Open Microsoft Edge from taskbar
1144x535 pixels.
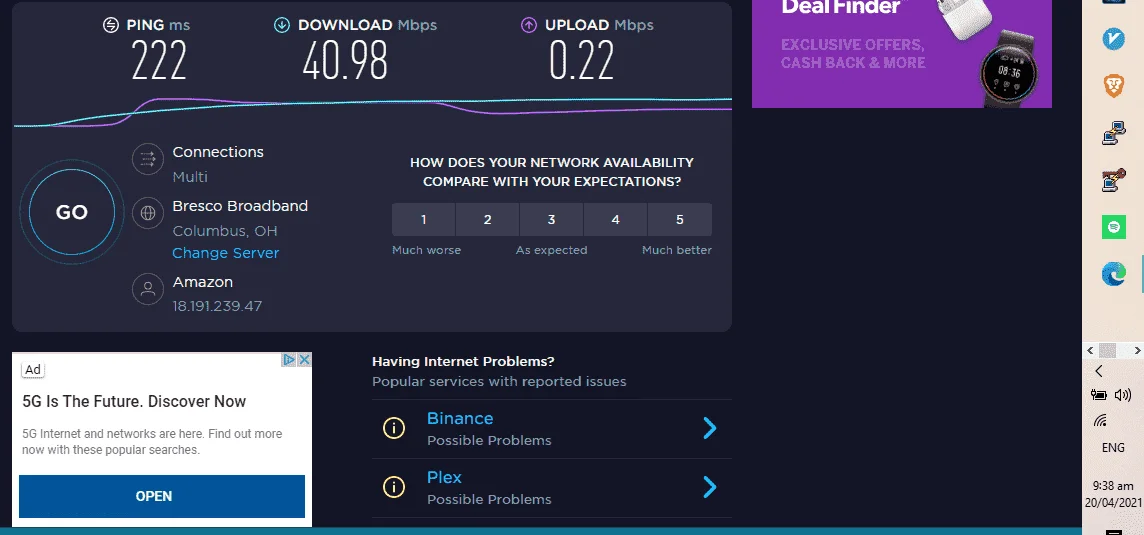click(1113, 274)
